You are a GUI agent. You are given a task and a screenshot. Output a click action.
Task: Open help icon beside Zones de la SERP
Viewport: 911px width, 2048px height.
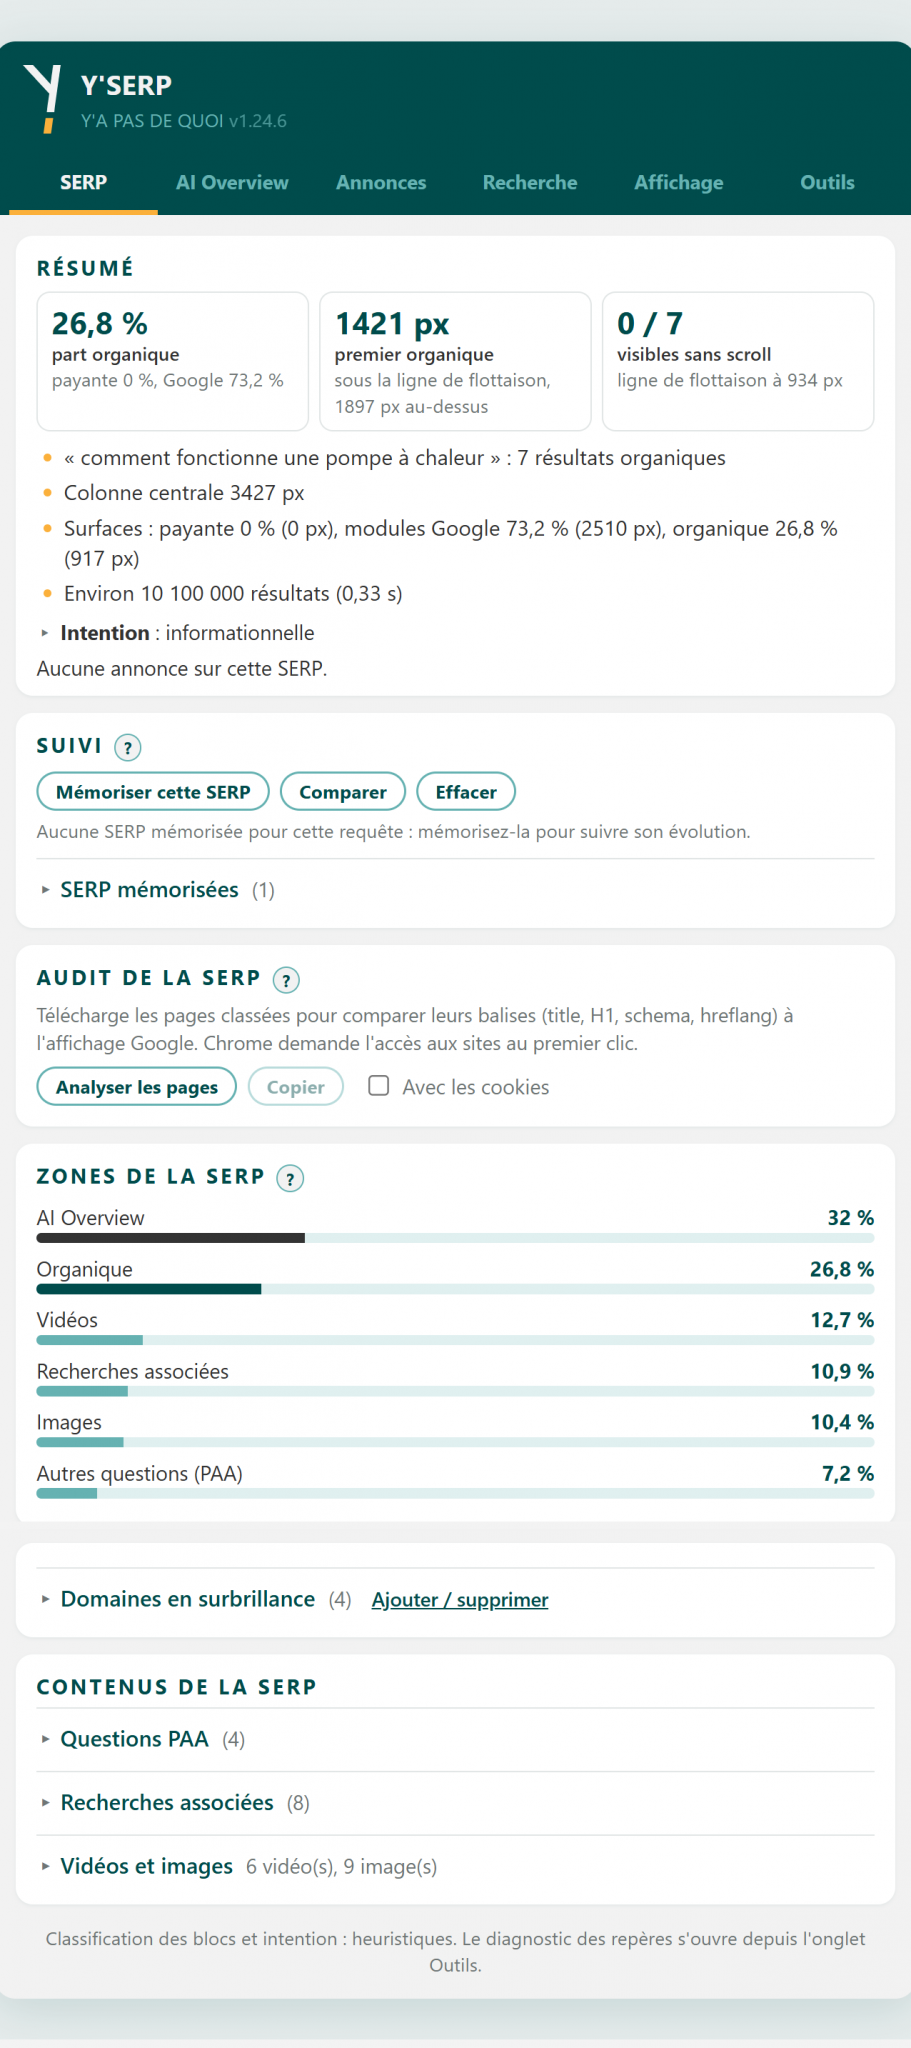point(290,1178)
